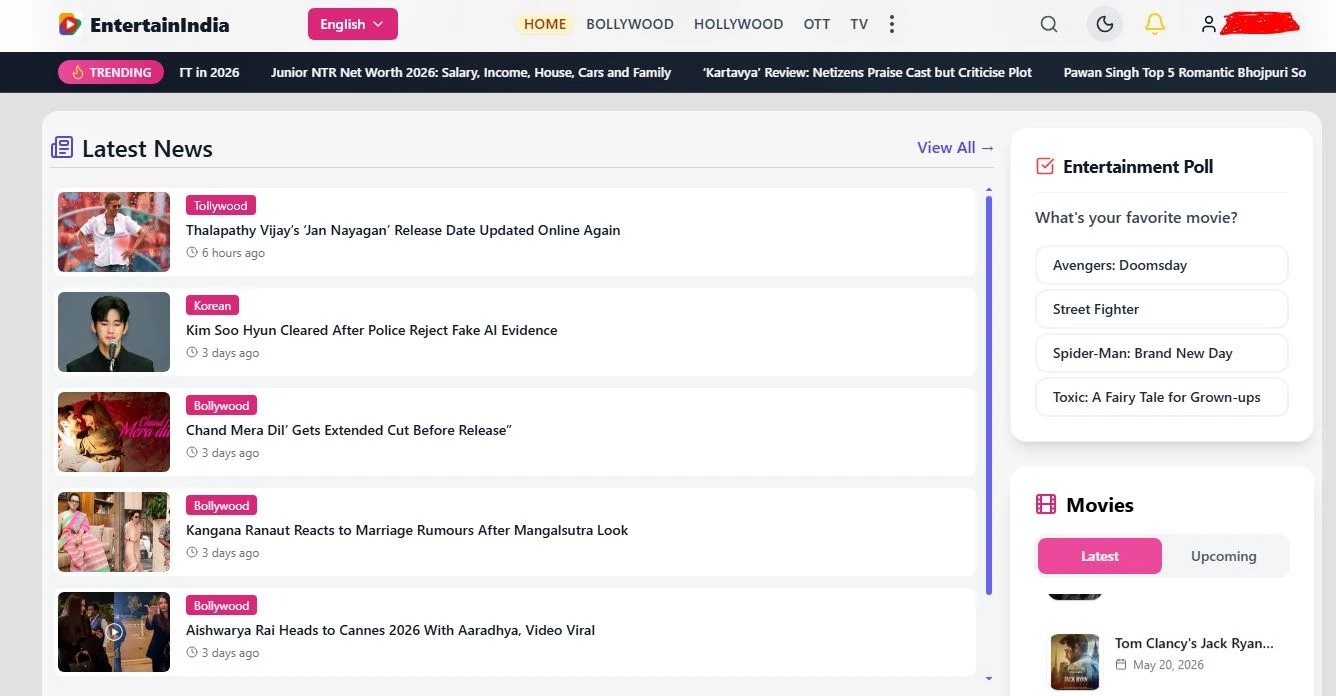Screen dimensions: 1336x696
Task: Click calendar icon next to May 20, 2026
Action: click(1121, 664)
